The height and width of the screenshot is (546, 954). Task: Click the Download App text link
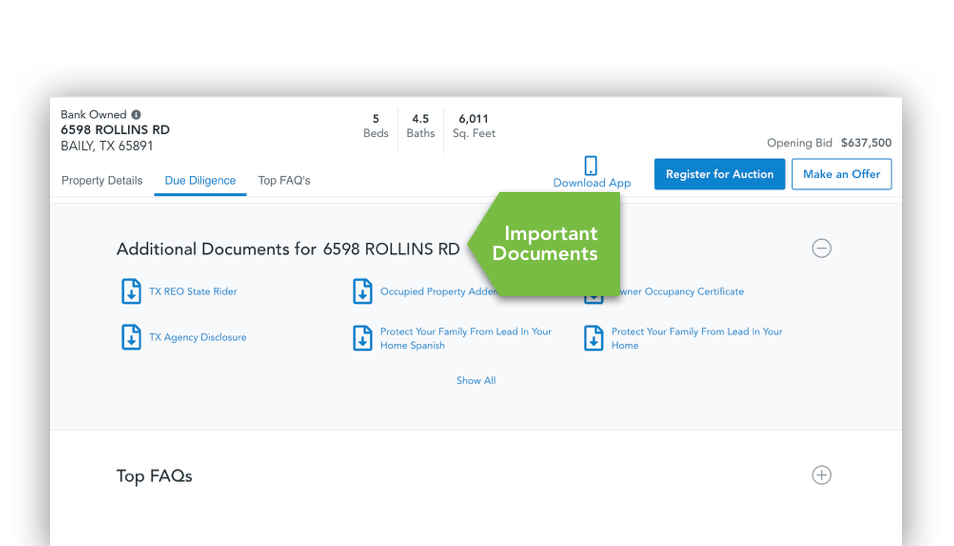592,183
